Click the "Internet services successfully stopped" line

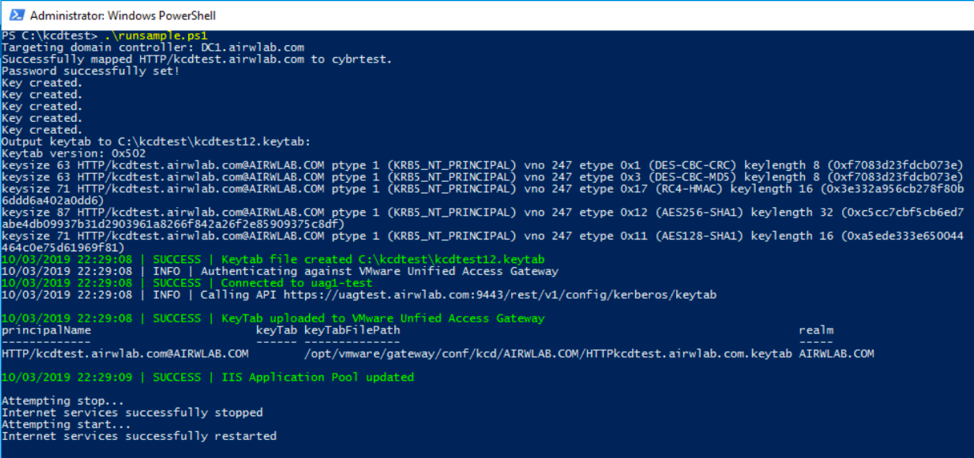[x=133, y=412]
